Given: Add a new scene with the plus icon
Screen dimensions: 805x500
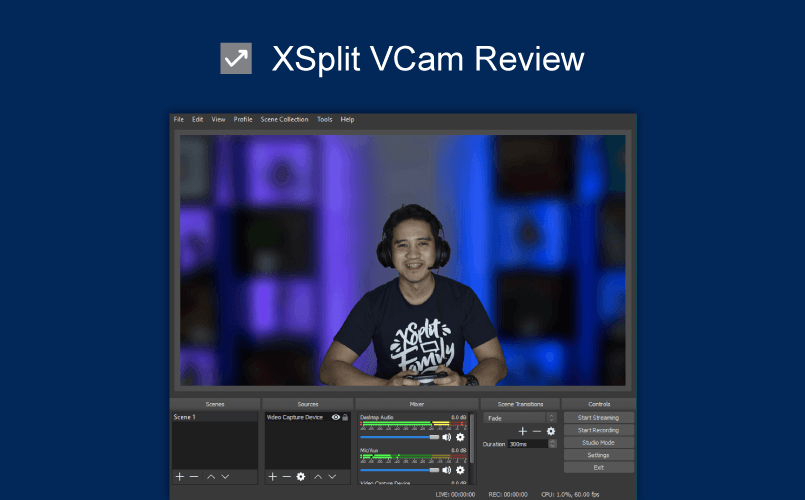Looking at the screenshot, I should pyautogui.click(x=180, y=477).
